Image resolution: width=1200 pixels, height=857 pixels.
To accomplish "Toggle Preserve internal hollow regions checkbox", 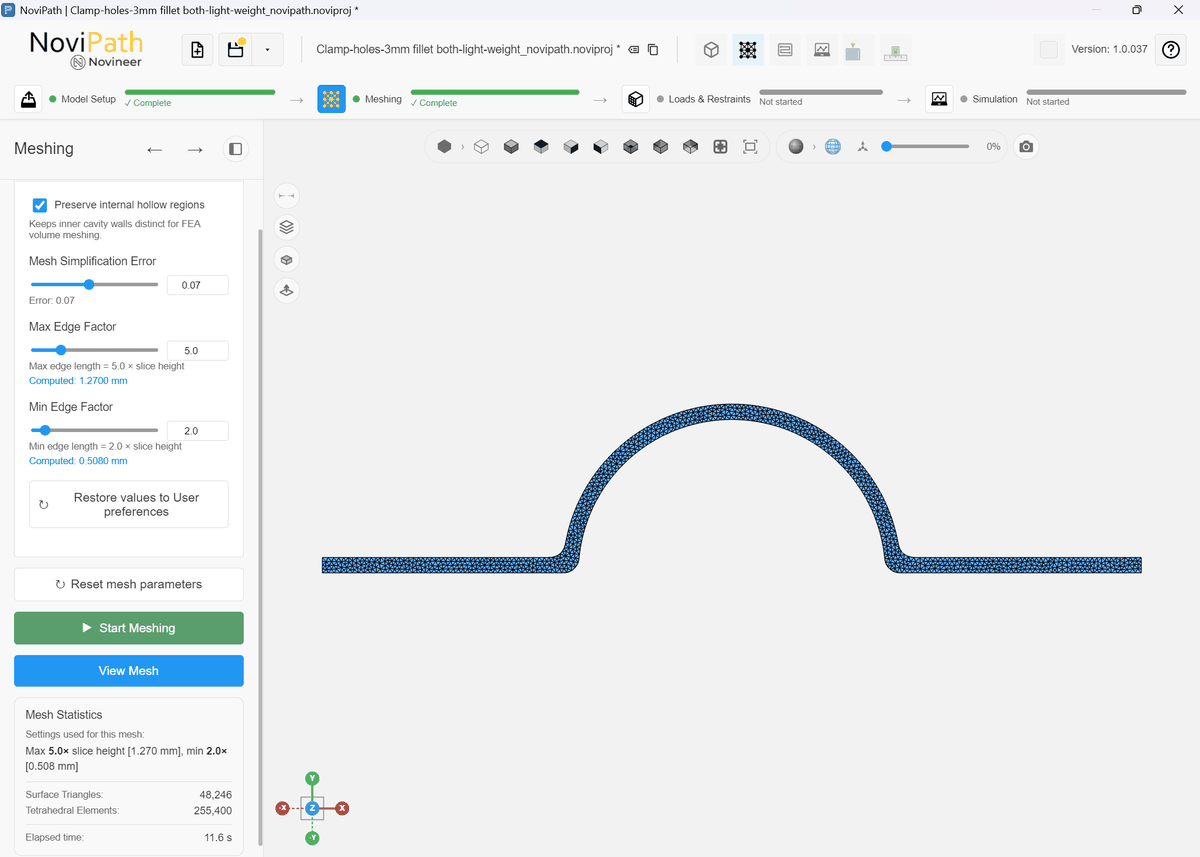I will click(40, 204).
